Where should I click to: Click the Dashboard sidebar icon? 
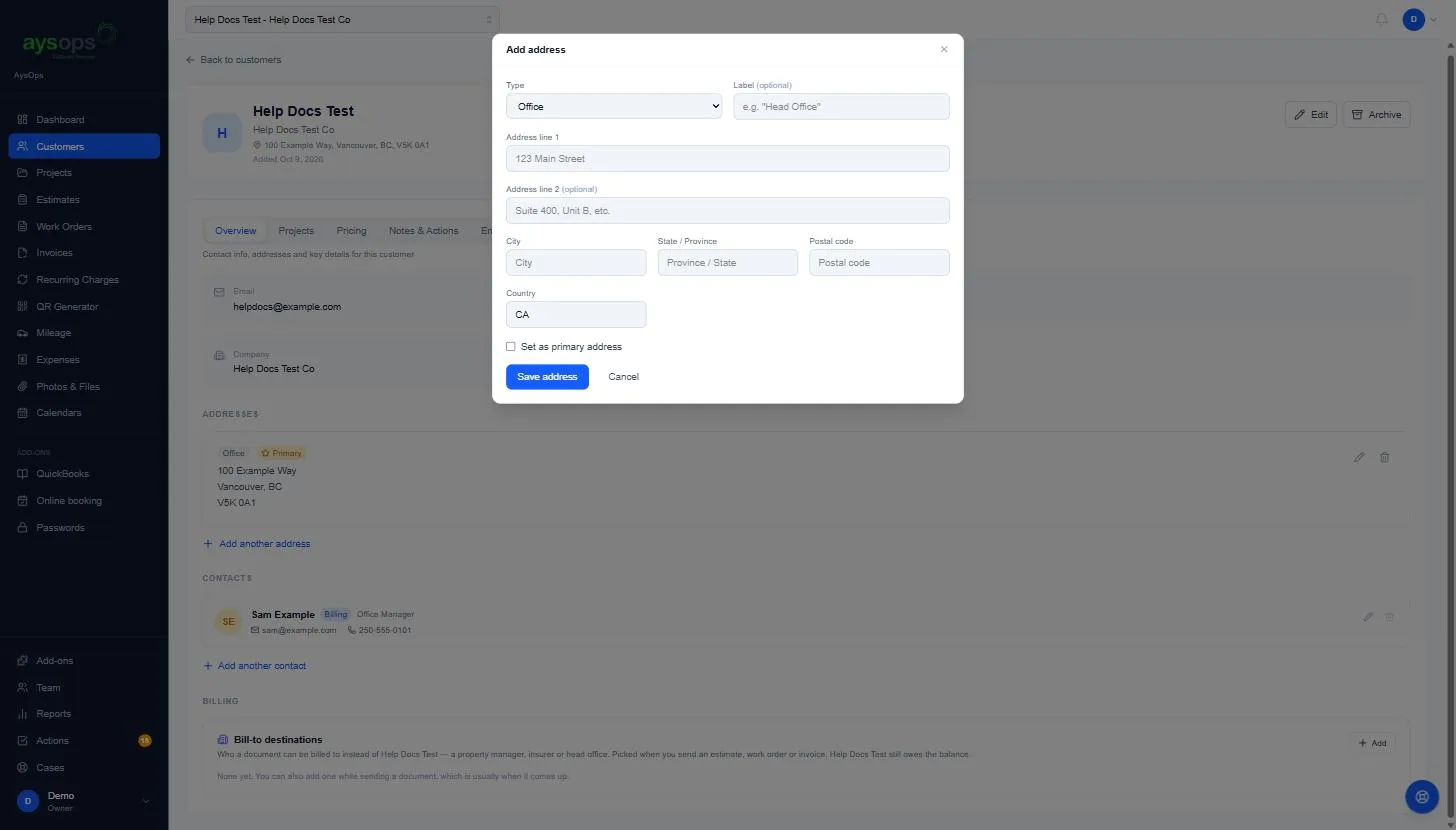click(x=23, y=120)
